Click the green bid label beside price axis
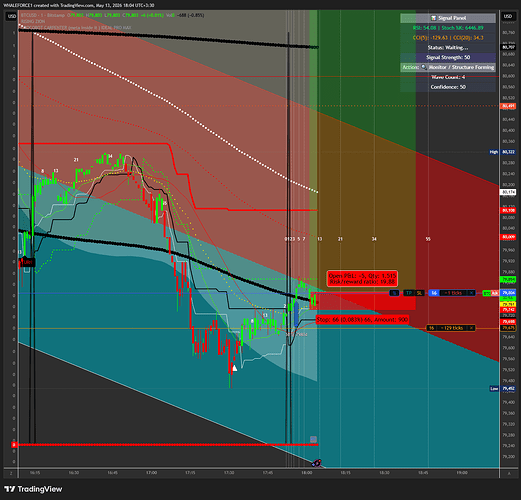 487,293
